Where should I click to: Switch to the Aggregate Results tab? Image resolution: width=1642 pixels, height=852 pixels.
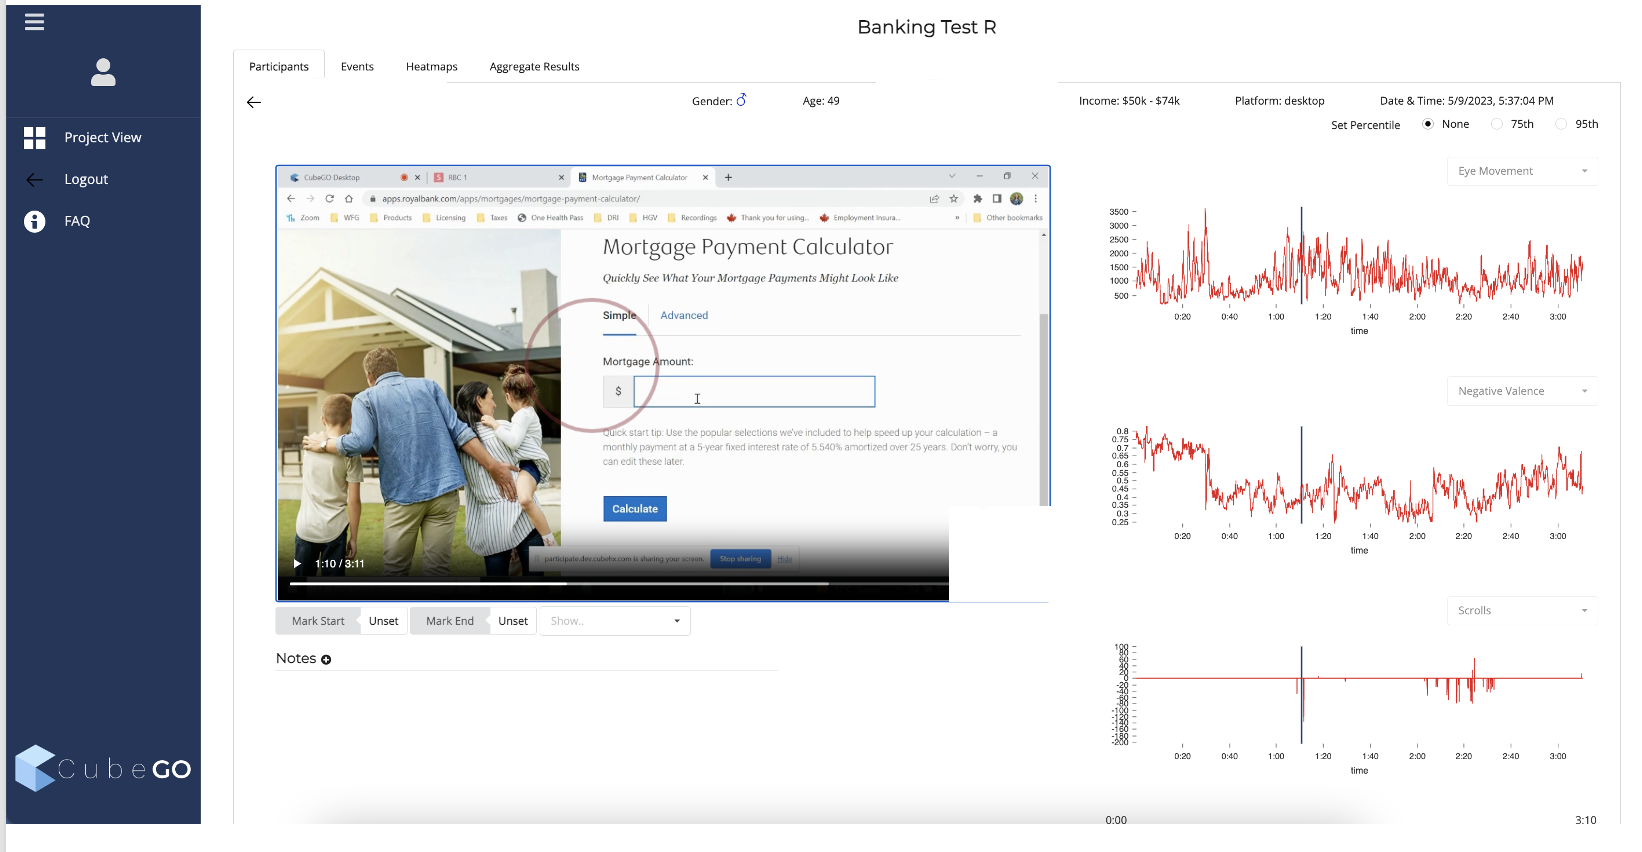click(x=535, y=67)
